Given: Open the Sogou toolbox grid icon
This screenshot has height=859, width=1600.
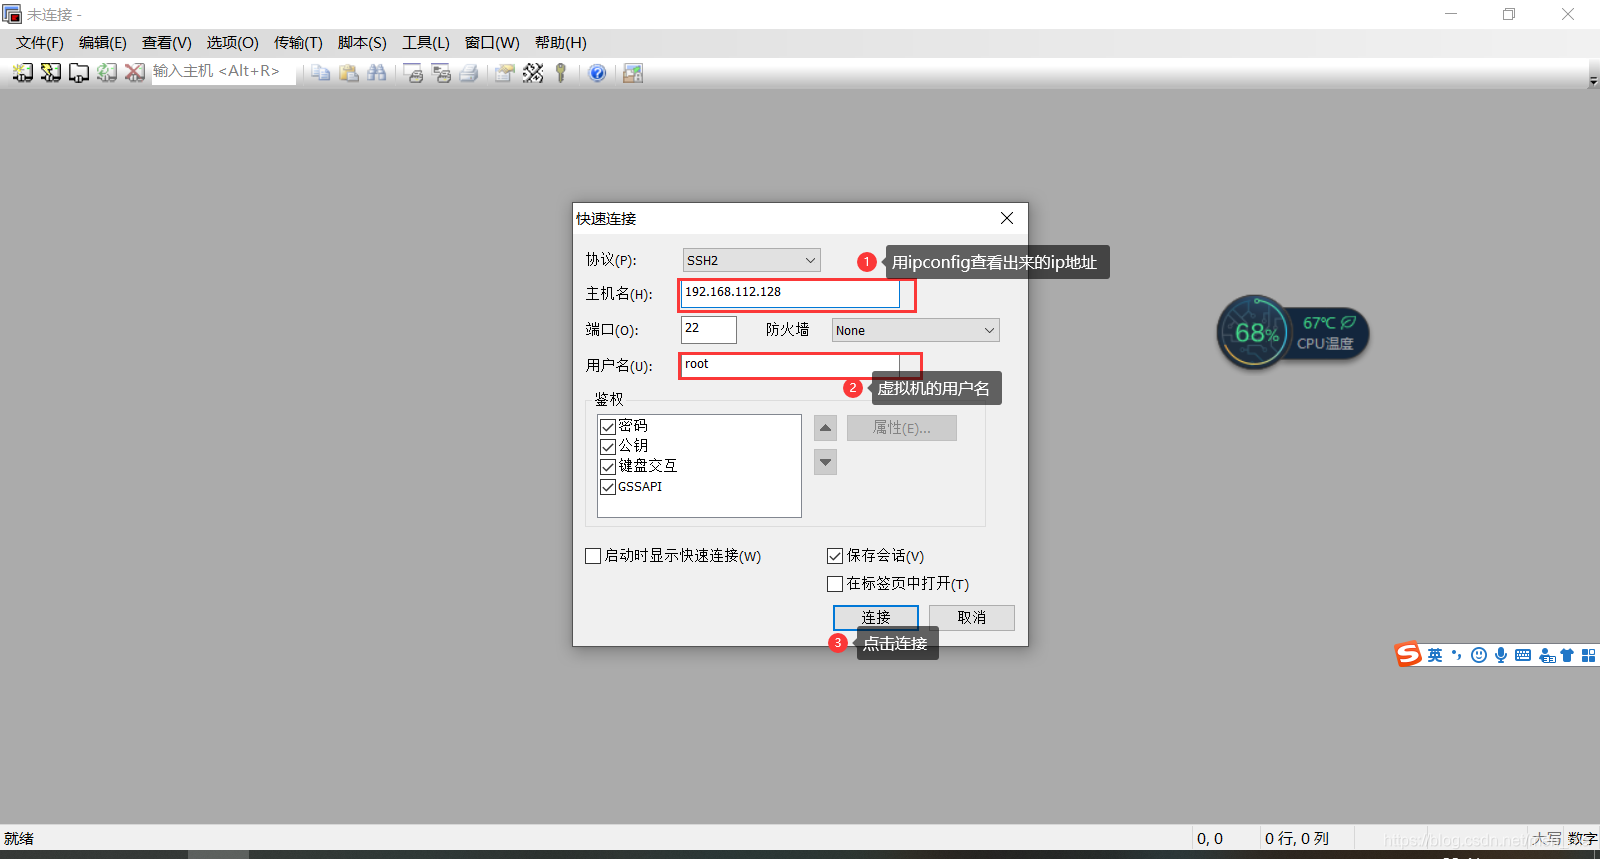Looking at the screenshot, I should click(x=1588, y=655).
